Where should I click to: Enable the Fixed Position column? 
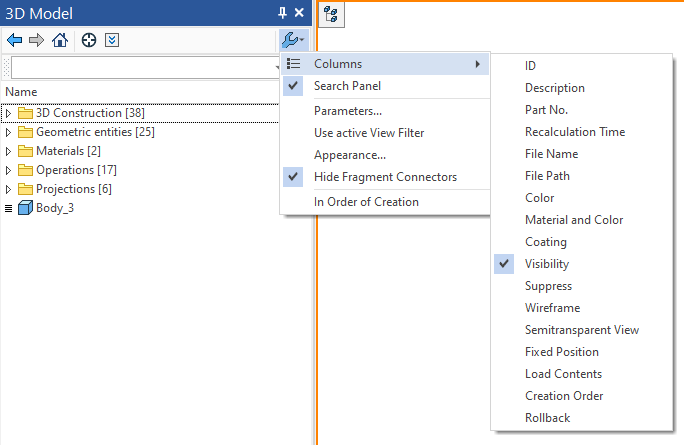coord(582,352)
